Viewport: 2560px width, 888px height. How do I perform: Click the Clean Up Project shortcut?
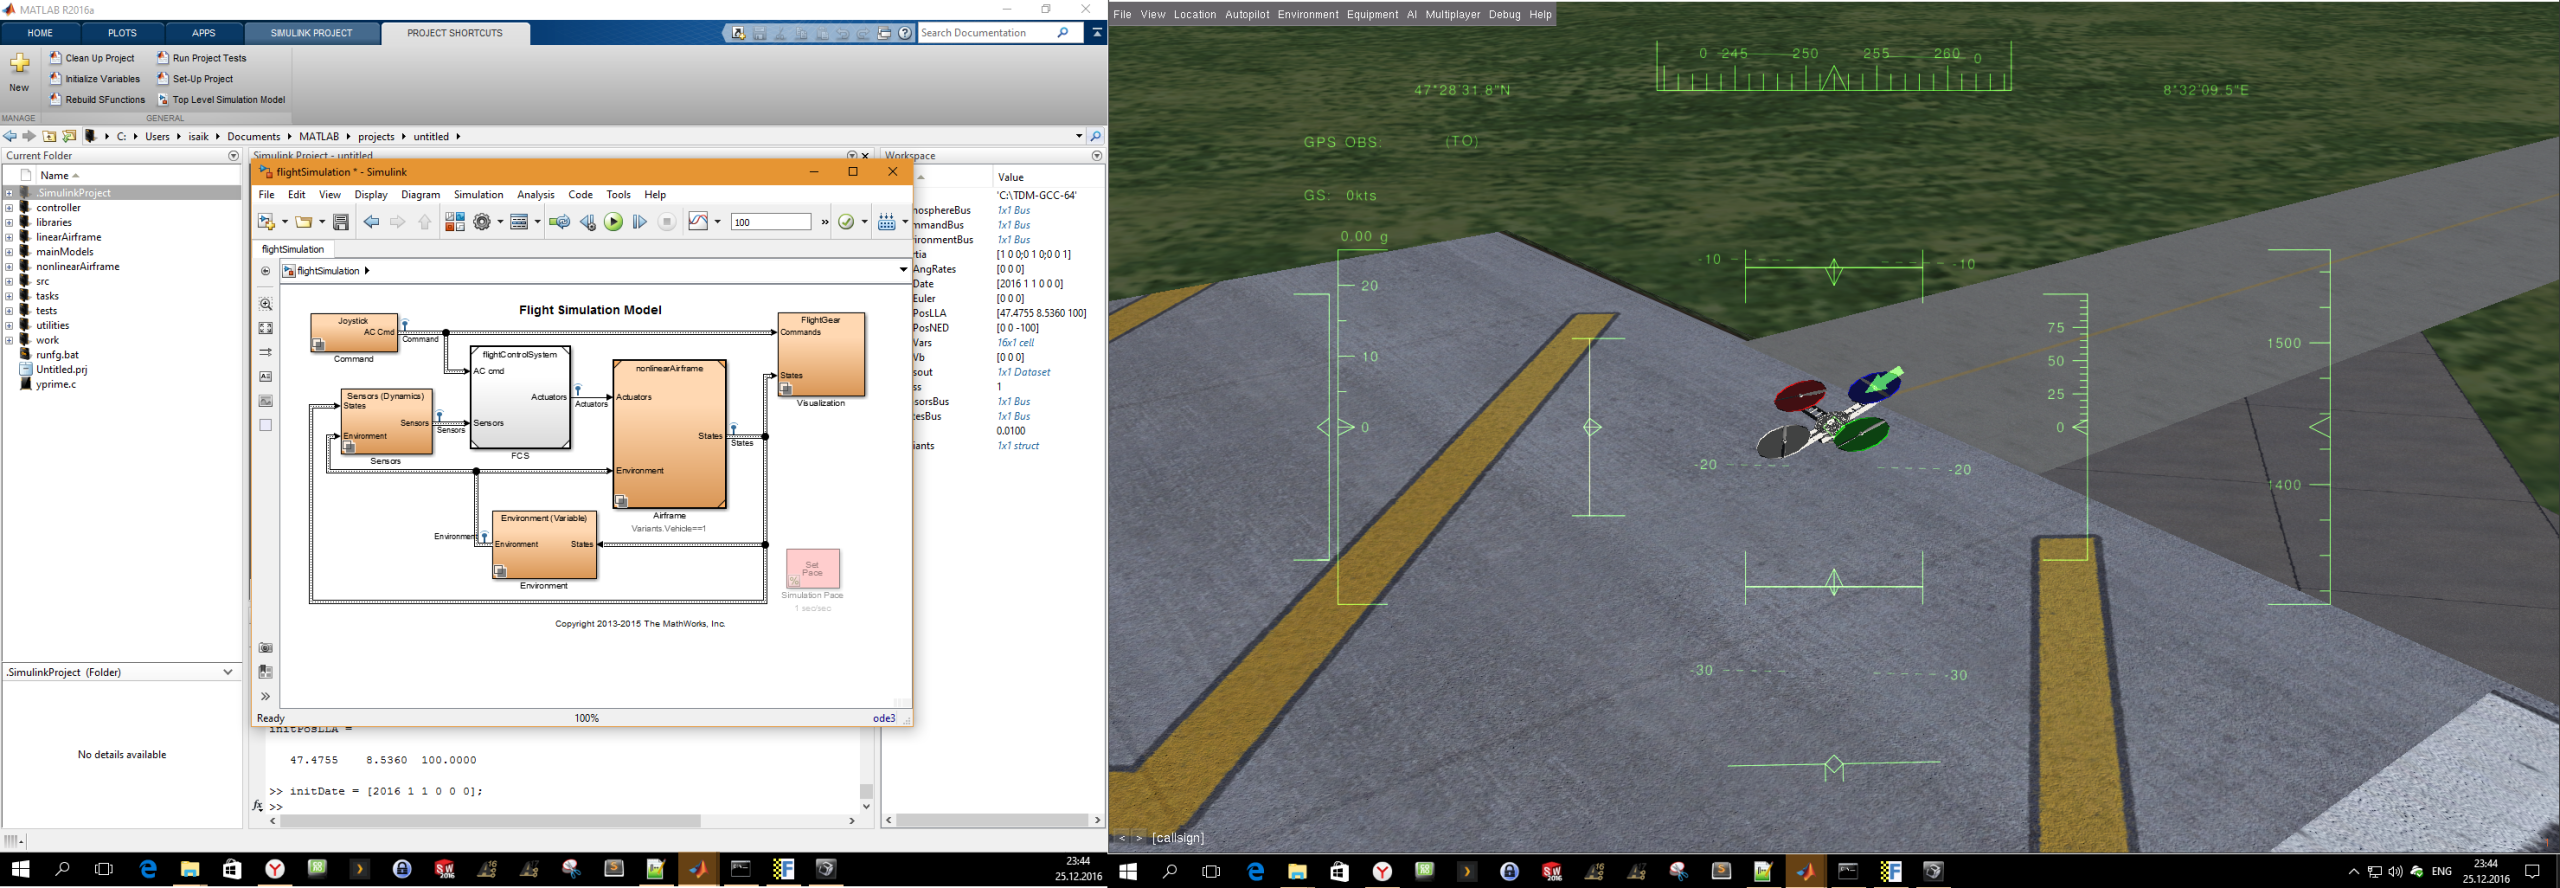click(92, 58)
